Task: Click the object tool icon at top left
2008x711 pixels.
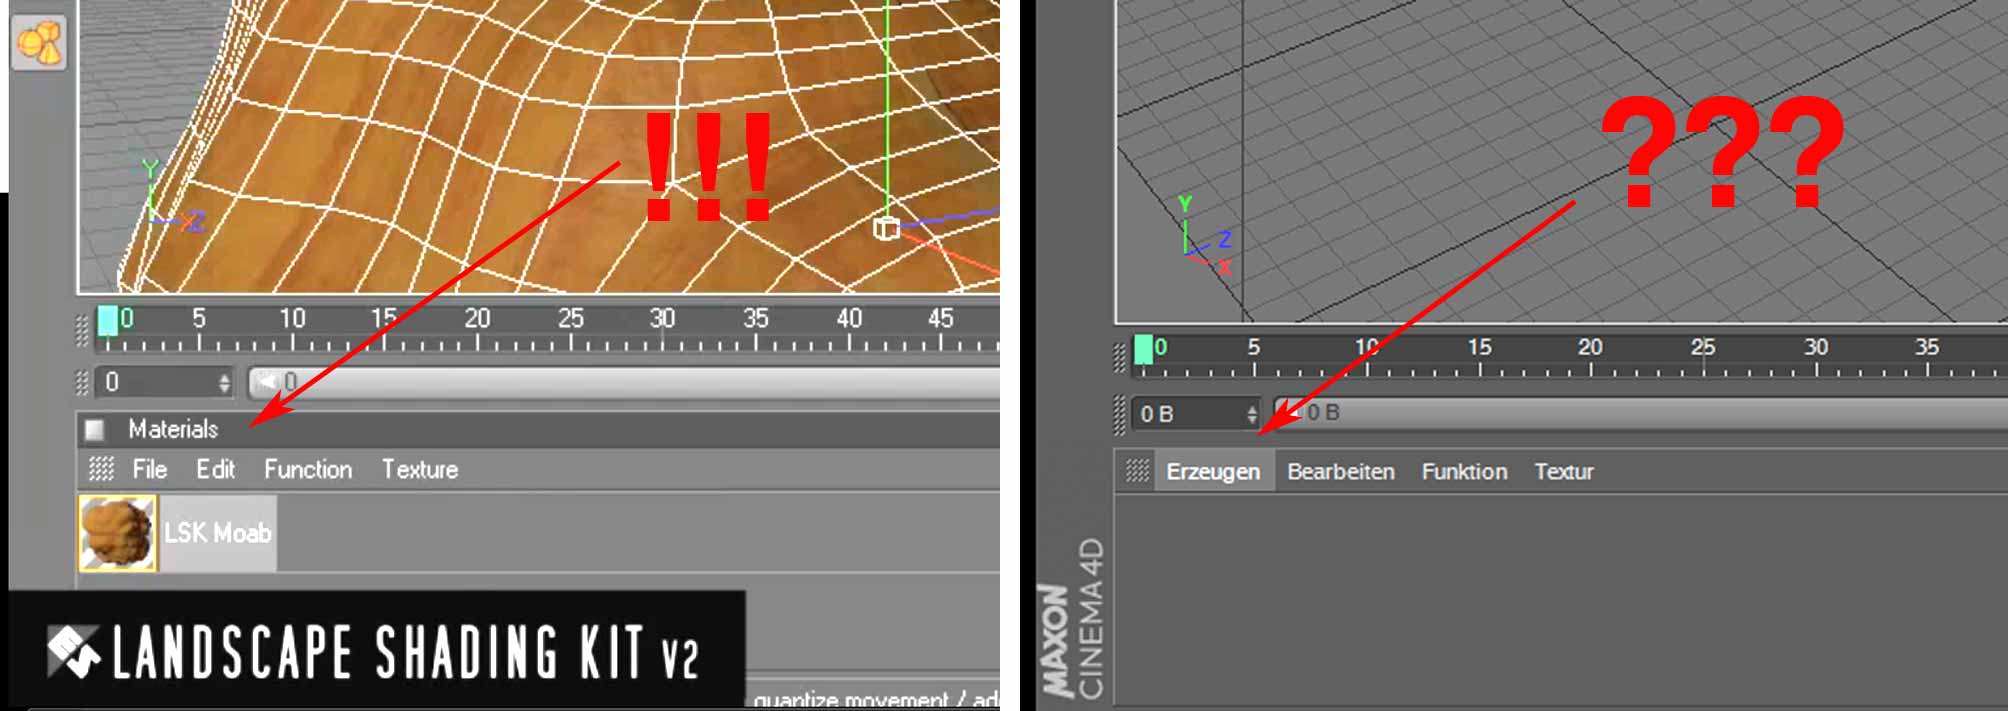Action: pyautogui.click(x=39, y=42)
